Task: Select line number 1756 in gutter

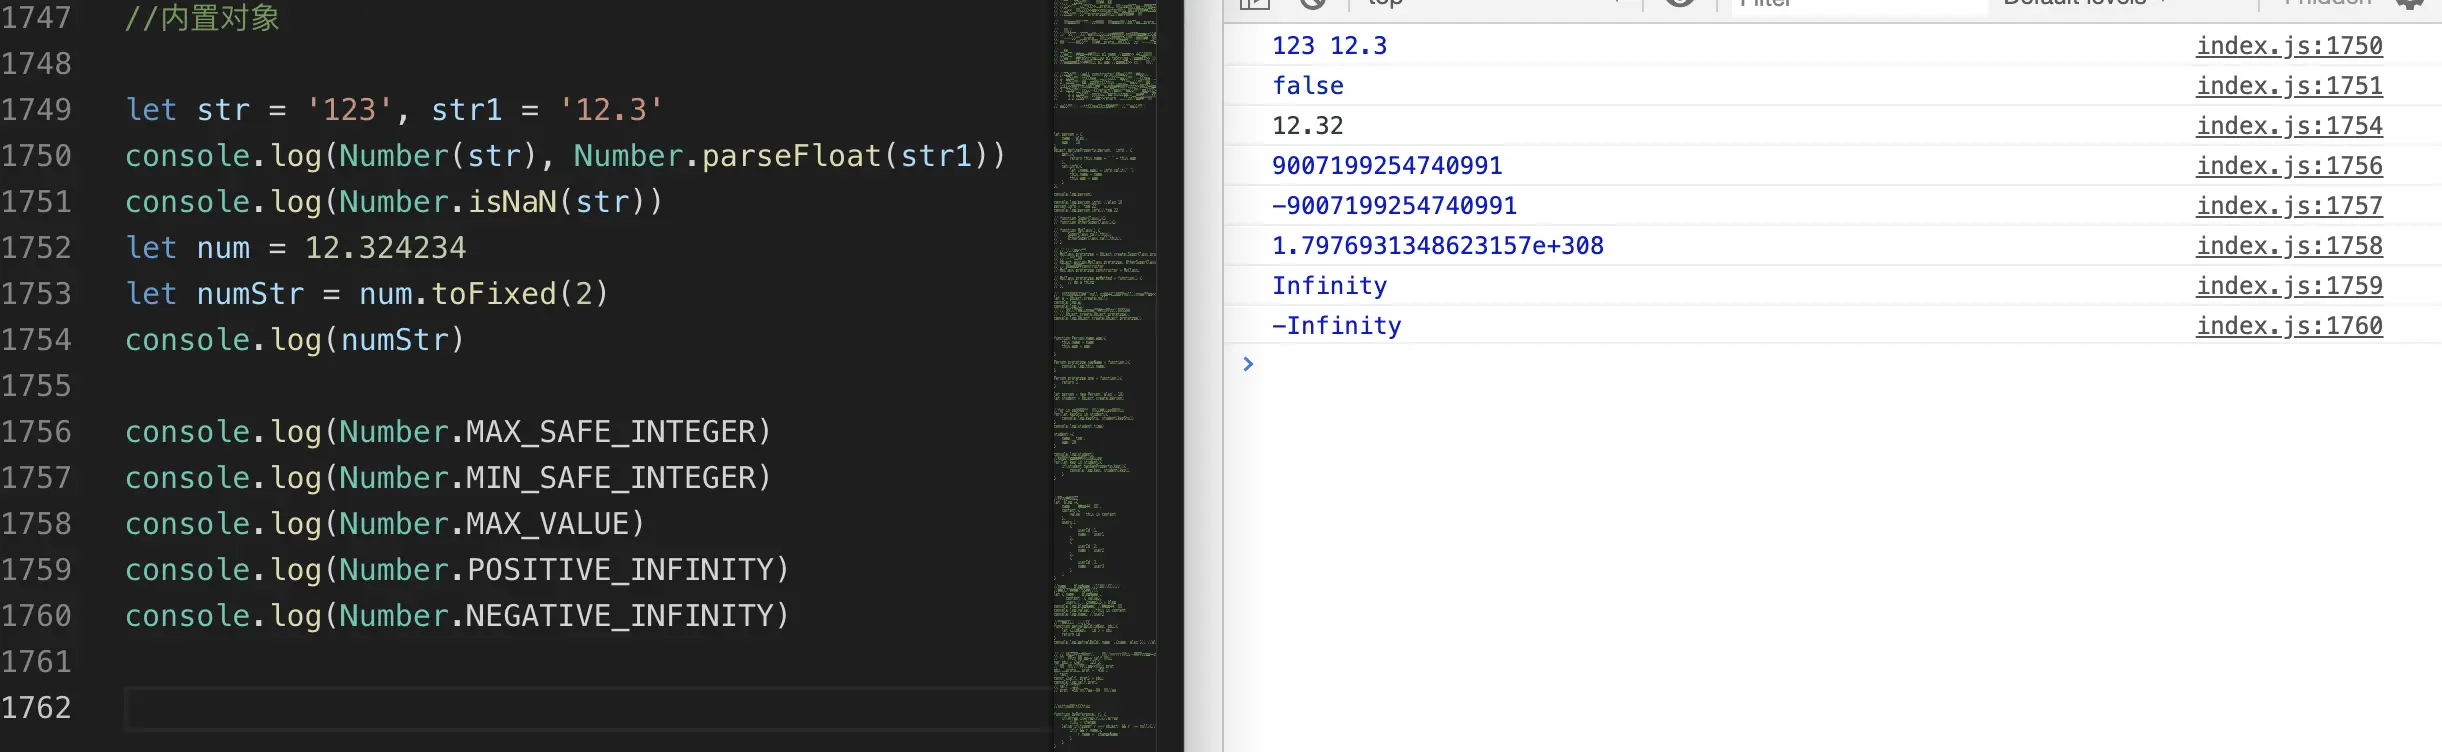Action: click(x=37, y=432)
